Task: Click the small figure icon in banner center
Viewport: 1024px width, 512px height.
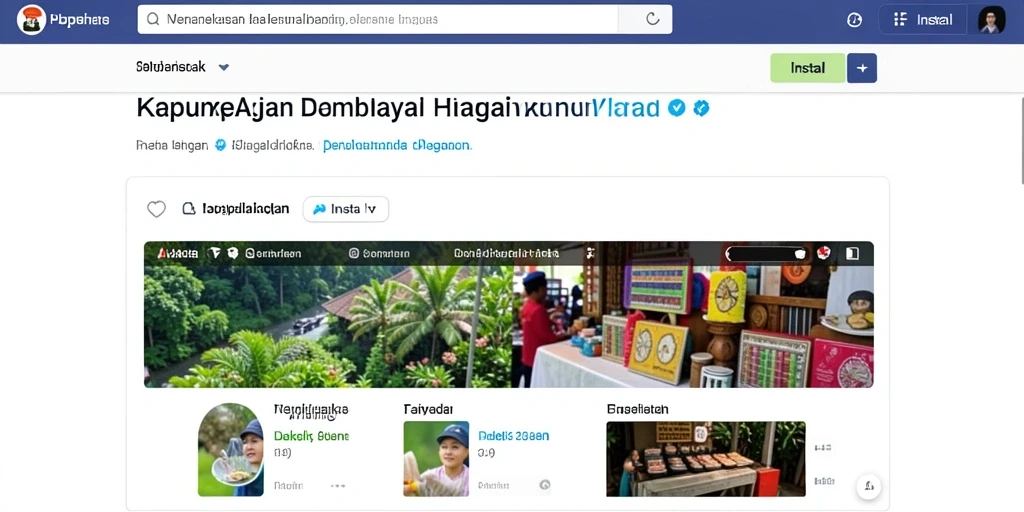Action: [591, 253]
